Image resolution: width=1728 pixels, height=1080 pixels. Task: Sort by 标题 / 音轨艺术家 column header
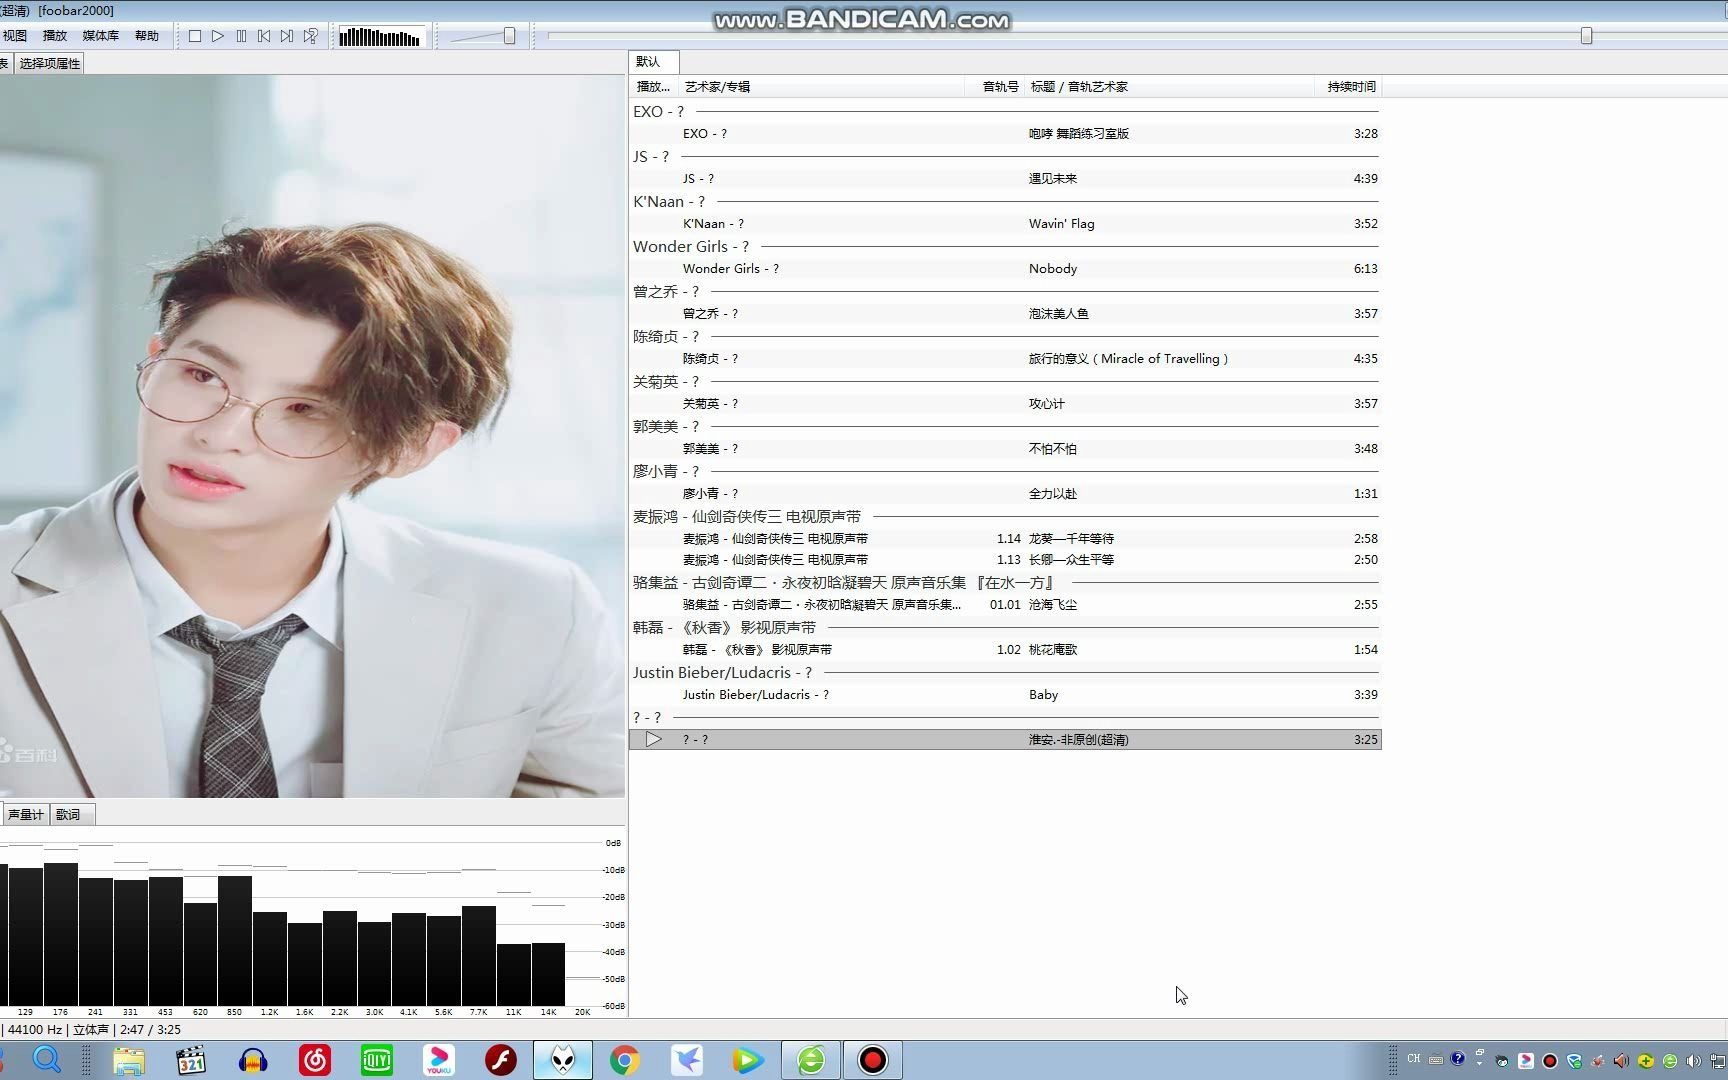coord(1170,87)
